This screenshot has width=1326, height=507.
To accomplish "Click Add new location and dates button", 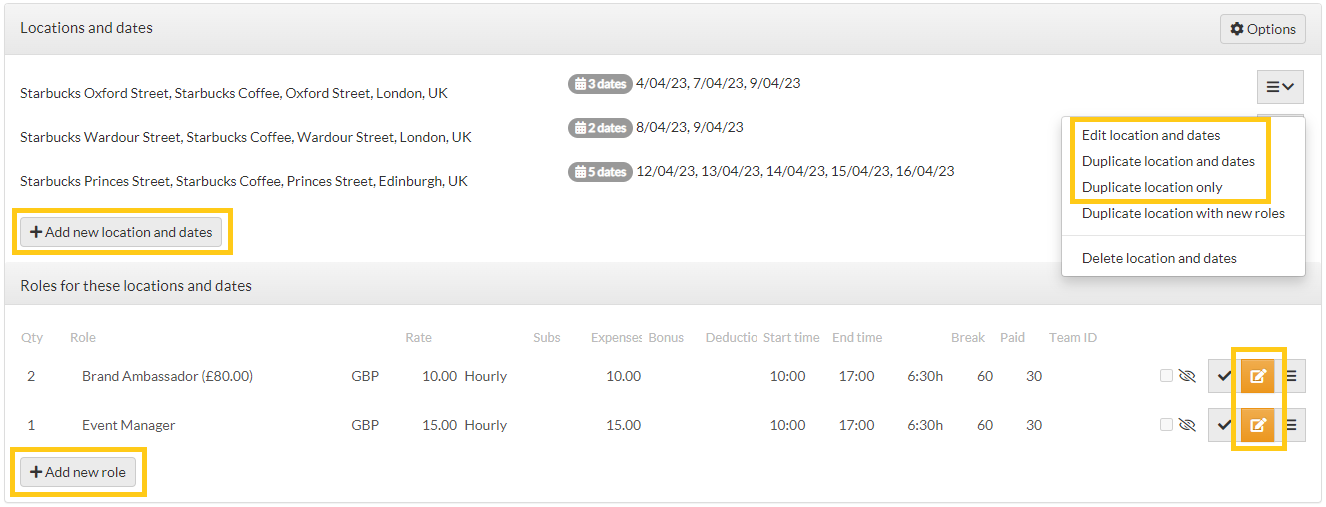I will 121,232.
